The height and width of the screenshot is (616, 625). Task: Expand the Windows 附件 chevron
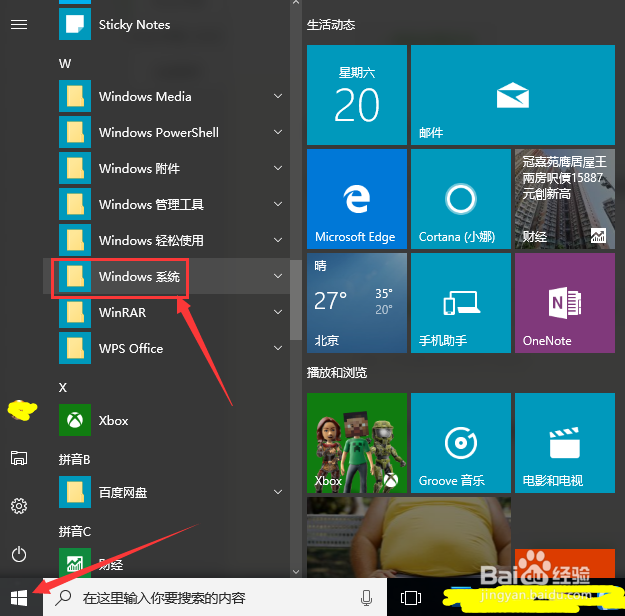tap(278, 168)
